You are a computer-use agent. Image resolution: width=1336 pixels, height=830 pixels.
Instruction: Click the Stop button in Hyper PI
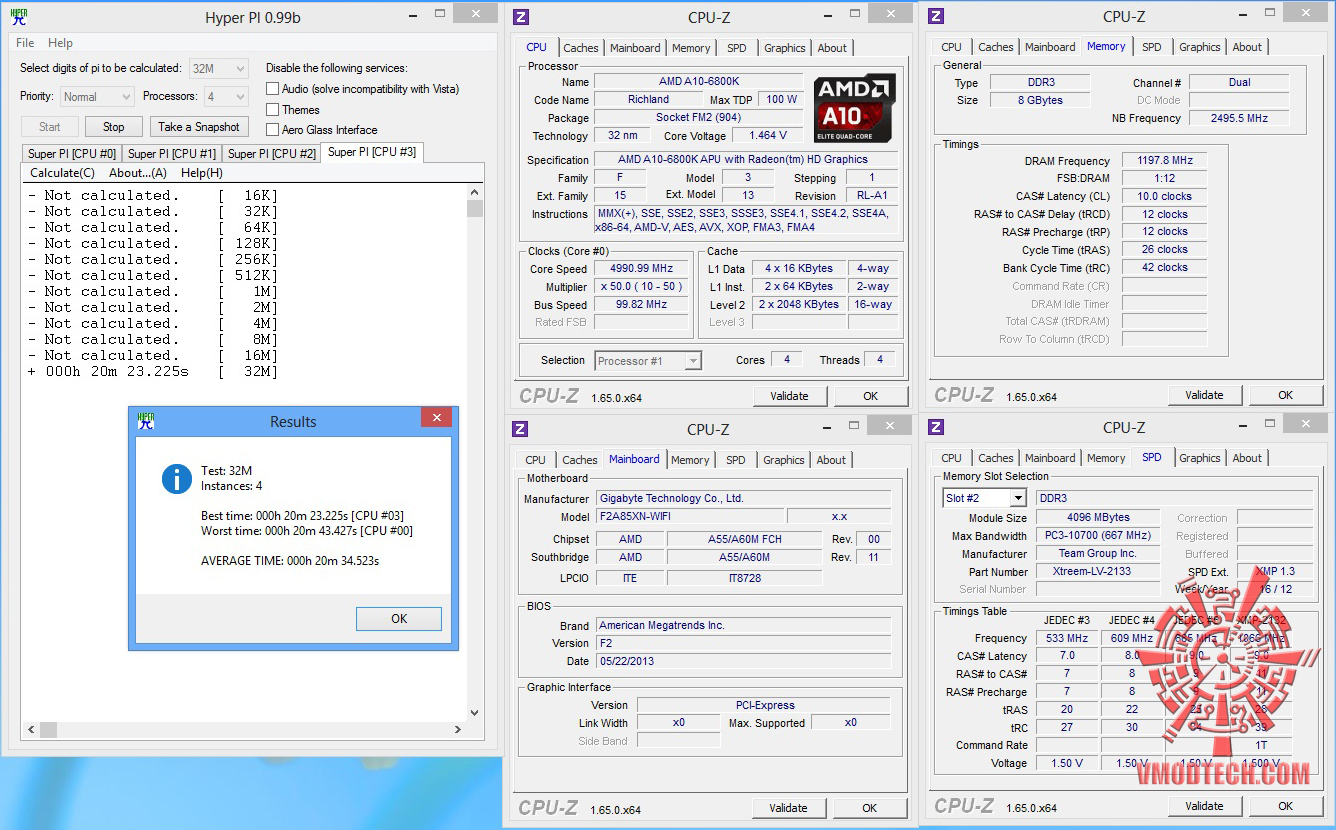click(x=114, y=127)
